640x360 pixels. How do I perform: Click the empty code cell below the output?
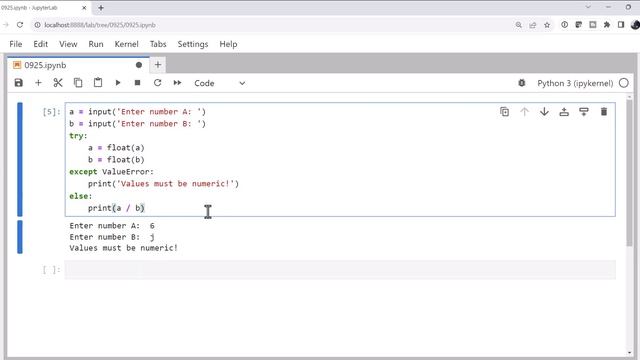[x=340, y=270]
